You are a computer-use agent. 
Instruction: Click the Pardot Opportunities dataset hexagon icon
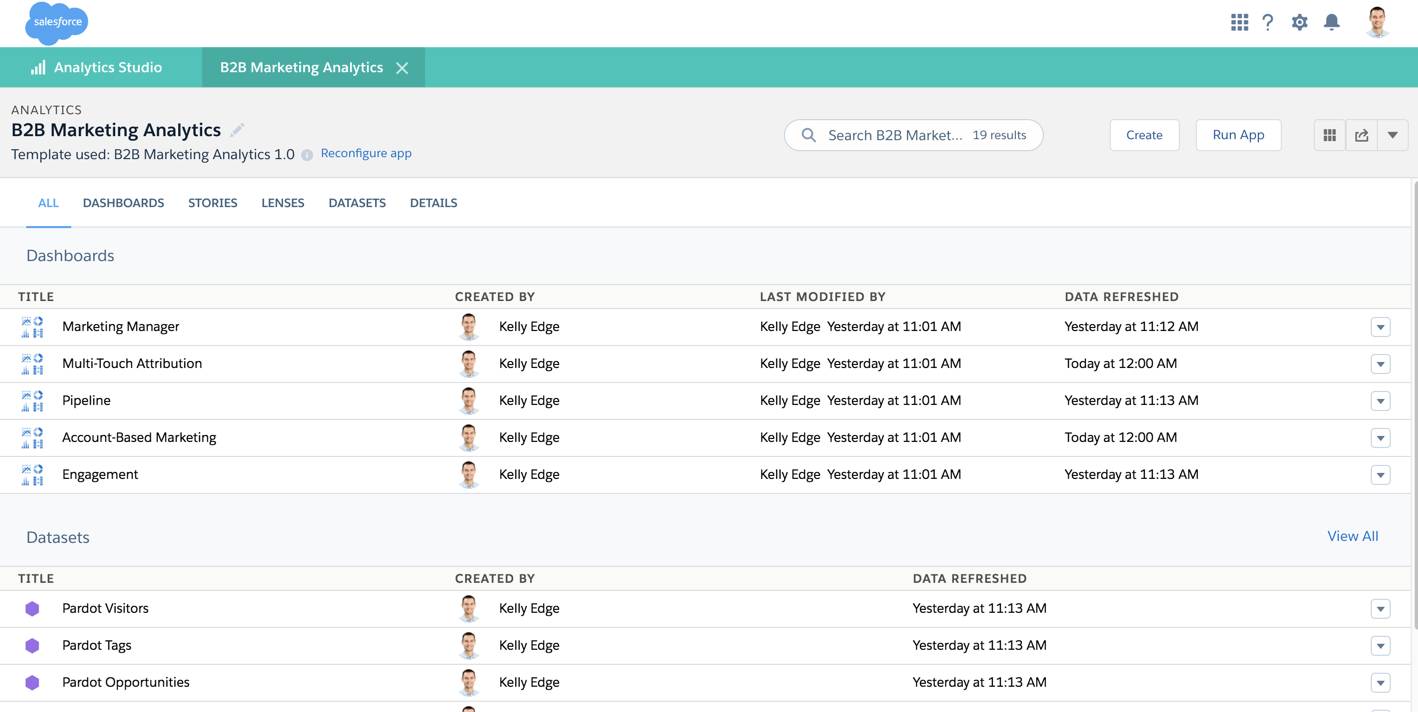pyautogui.click(x=32, y=683)
